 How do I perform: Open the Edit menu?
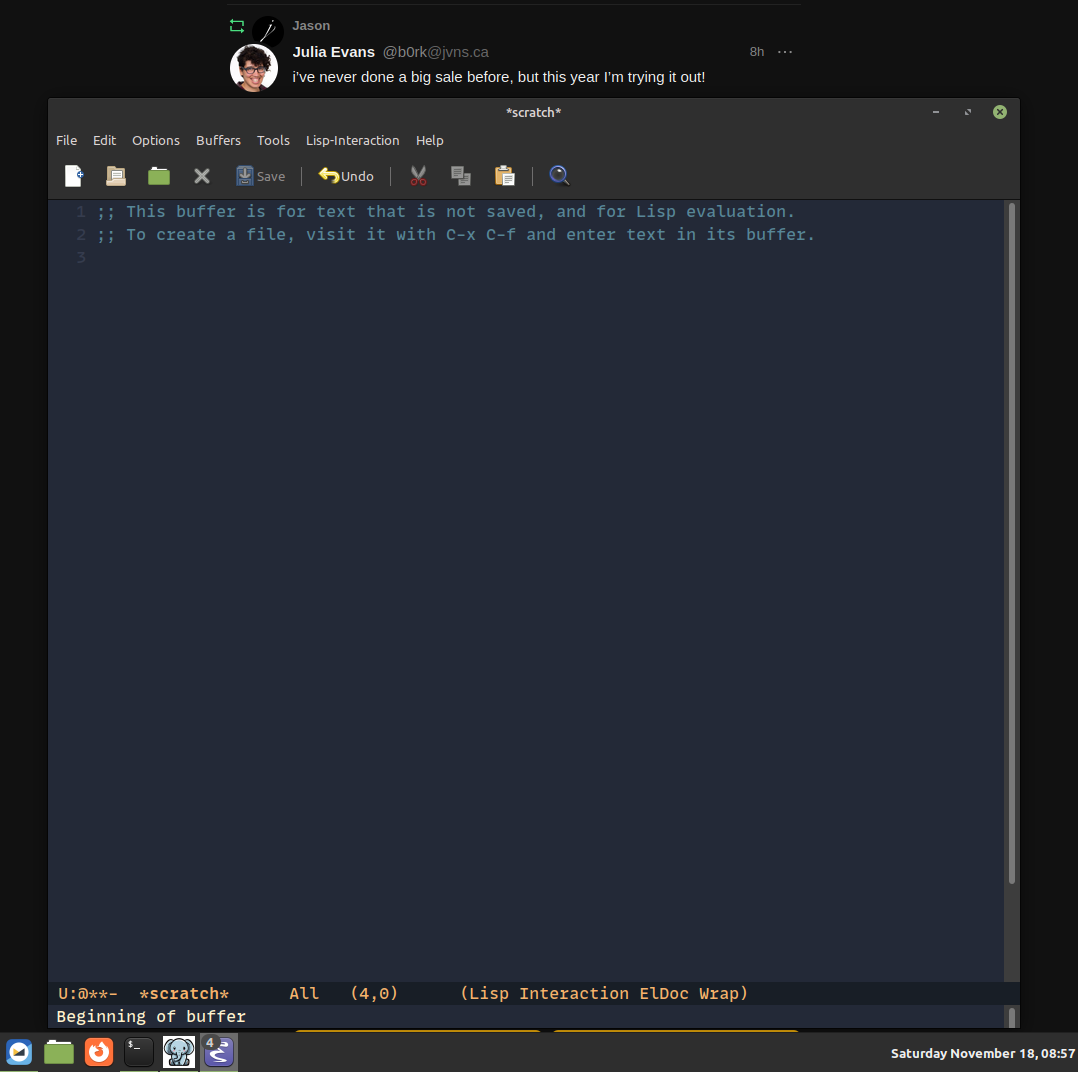click(x=104, y=140)
